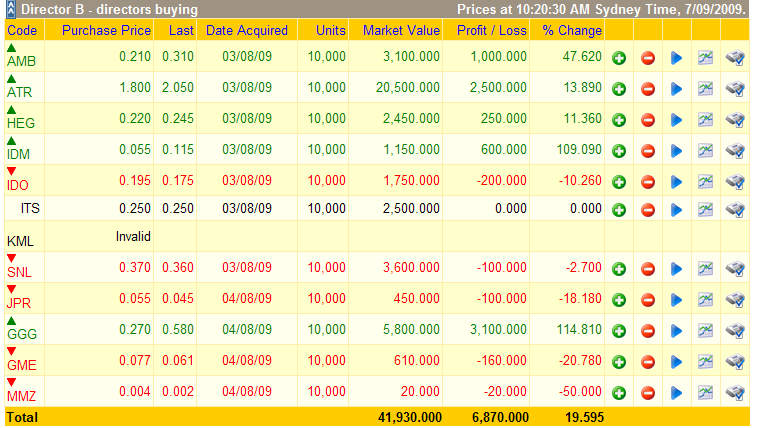Click the green plus icon for AMB

coord(619,59)
